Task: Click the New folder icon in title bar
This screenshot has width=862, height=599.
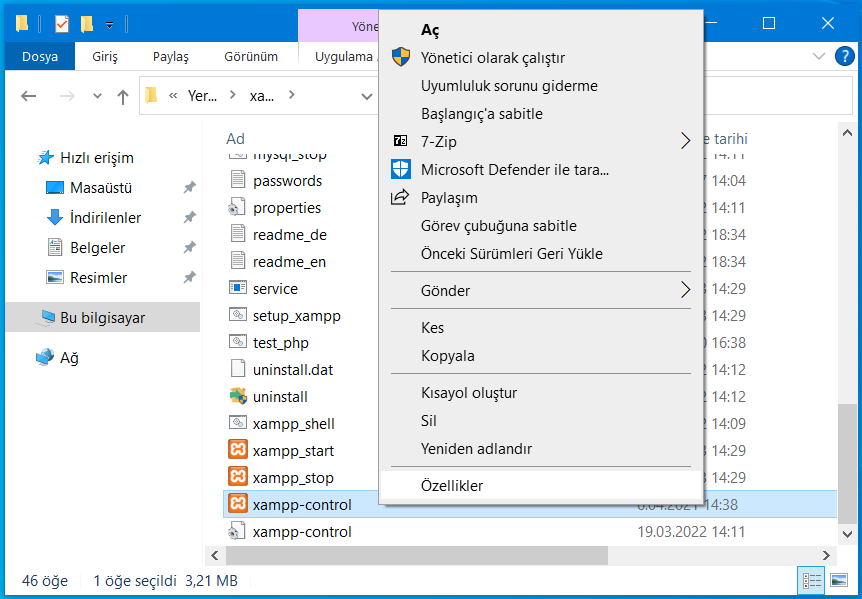Action: pyautogui.click(x=87, y=24)
